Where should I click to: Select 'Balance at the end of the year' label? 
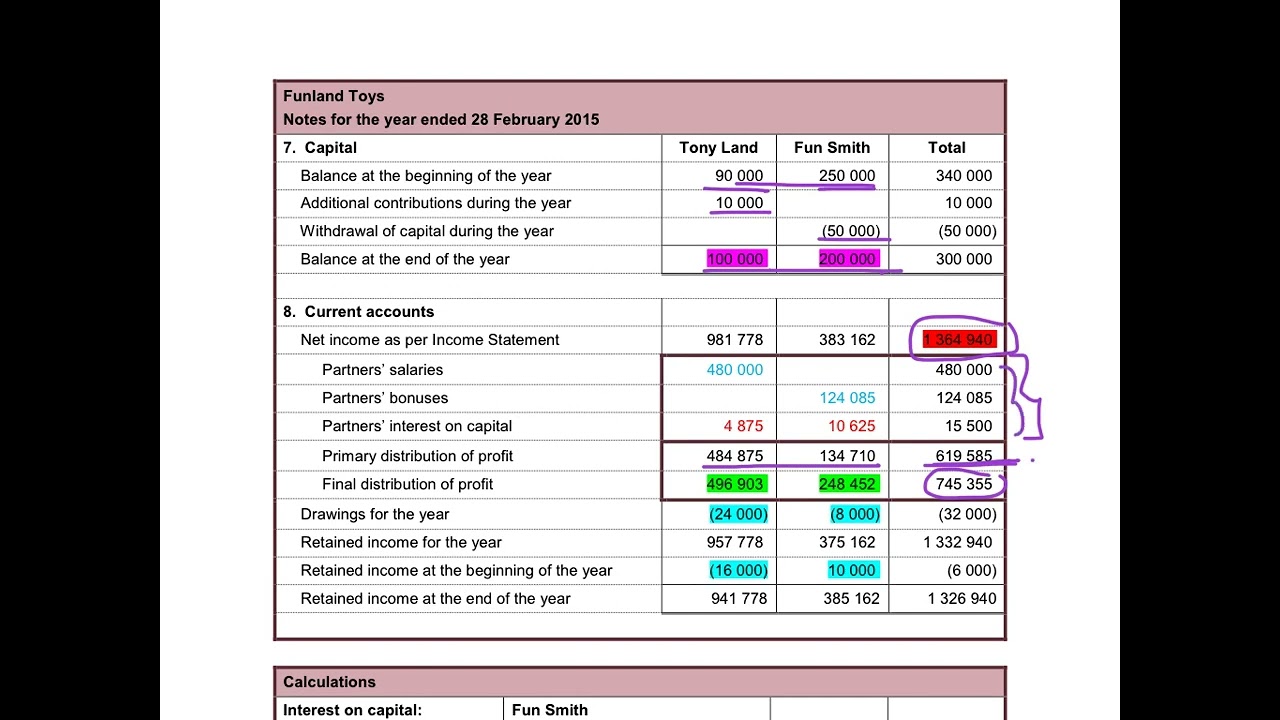click(405, 259)
